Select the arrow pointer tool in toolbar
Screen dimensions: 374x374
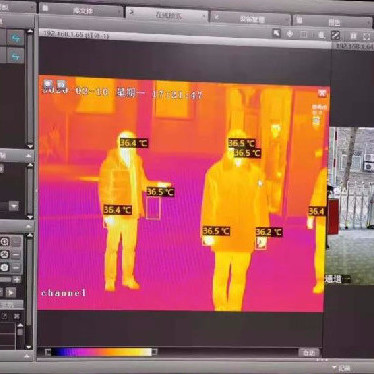pos(276,33)
